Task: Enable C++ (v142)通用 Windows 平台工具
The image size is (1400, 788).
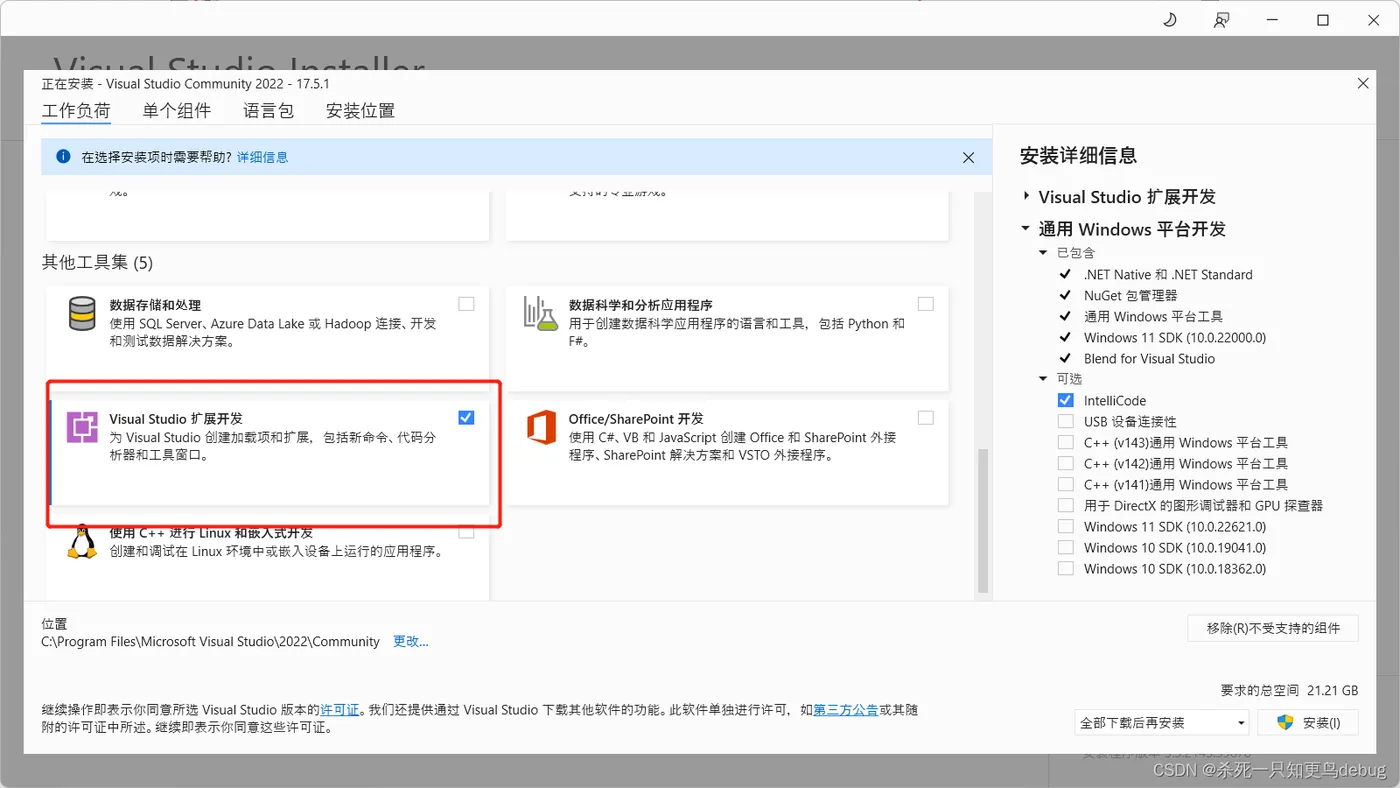Action: [x=1066, y=463]
